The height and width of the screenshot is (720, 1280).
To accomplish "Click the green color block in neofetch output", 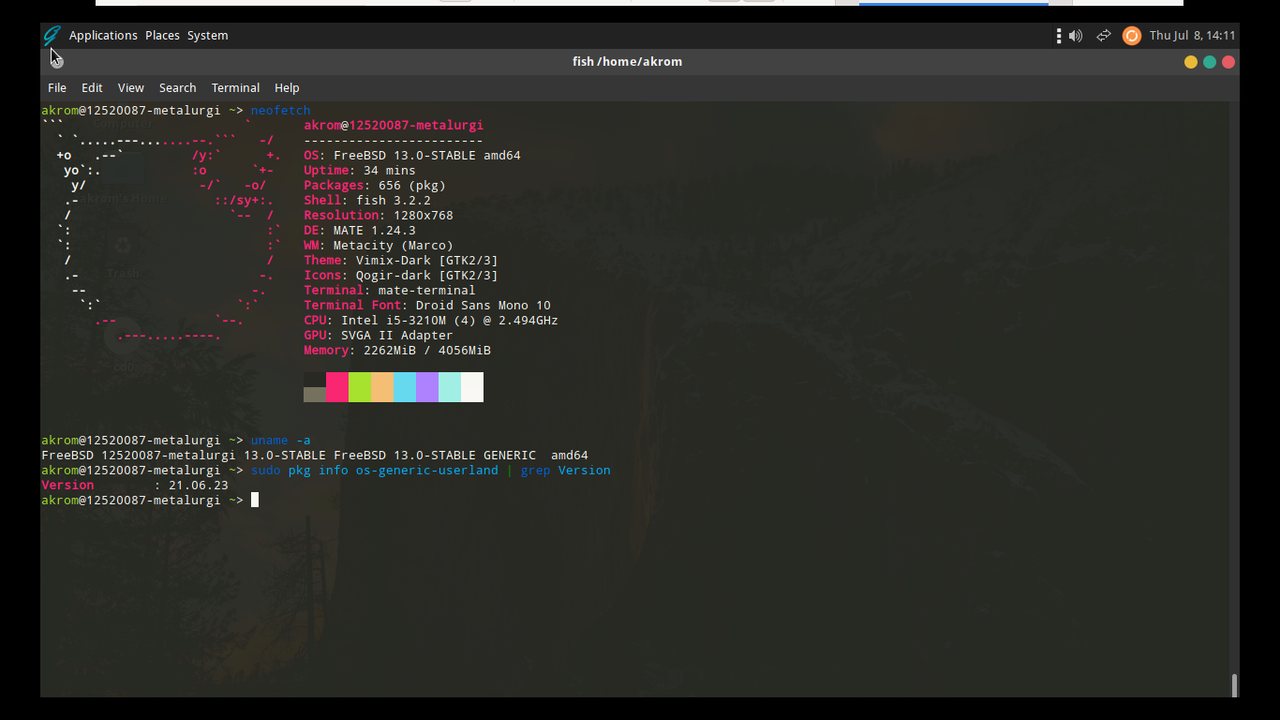I will click(x=360, y=387).
